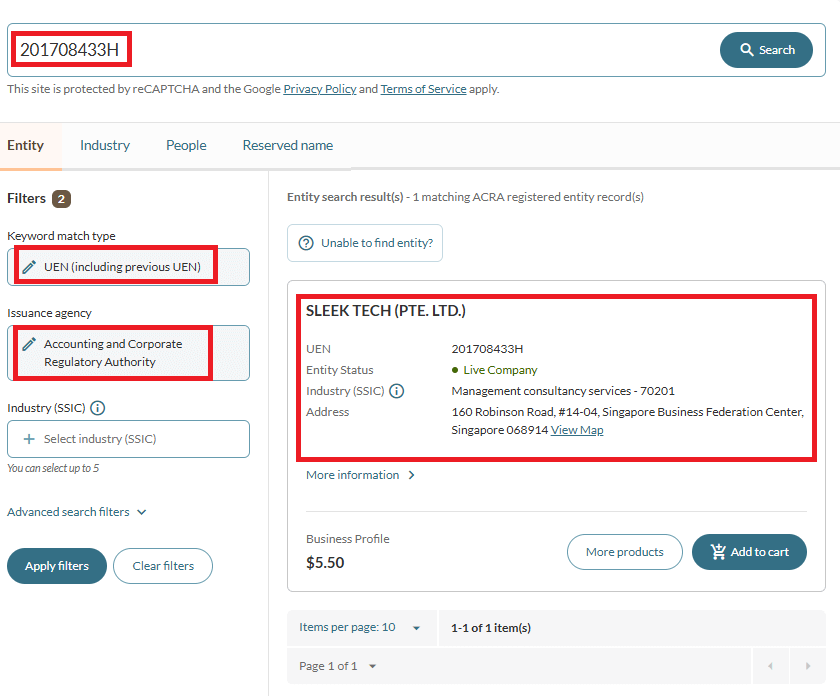Screen dimensions: 840x696
Task: Open the Reserved name tab
Action: (x=287, y=144)
